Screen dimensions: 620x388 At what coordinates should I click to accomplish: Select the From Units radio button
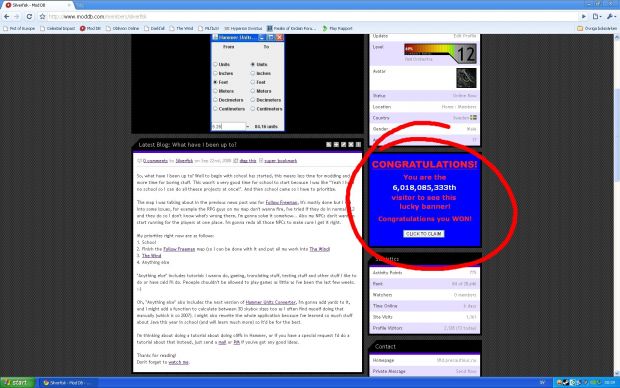215,64
